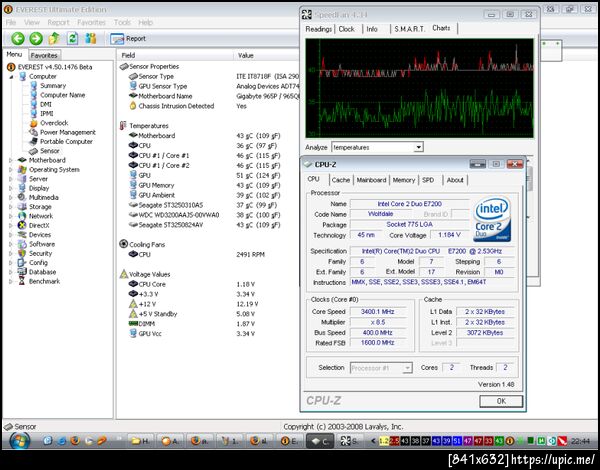The width and height of the screenshot is (600, 470).
Task: Switch to the Favorites tab in EVEREST
Action: click(x=44, y=55)
